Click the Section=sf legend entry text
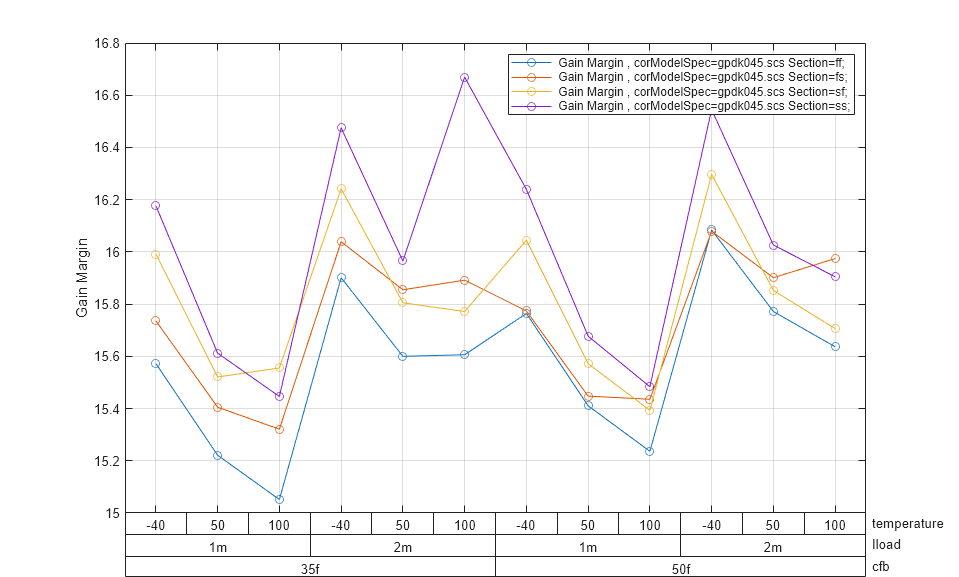 (x=705, y=91)
